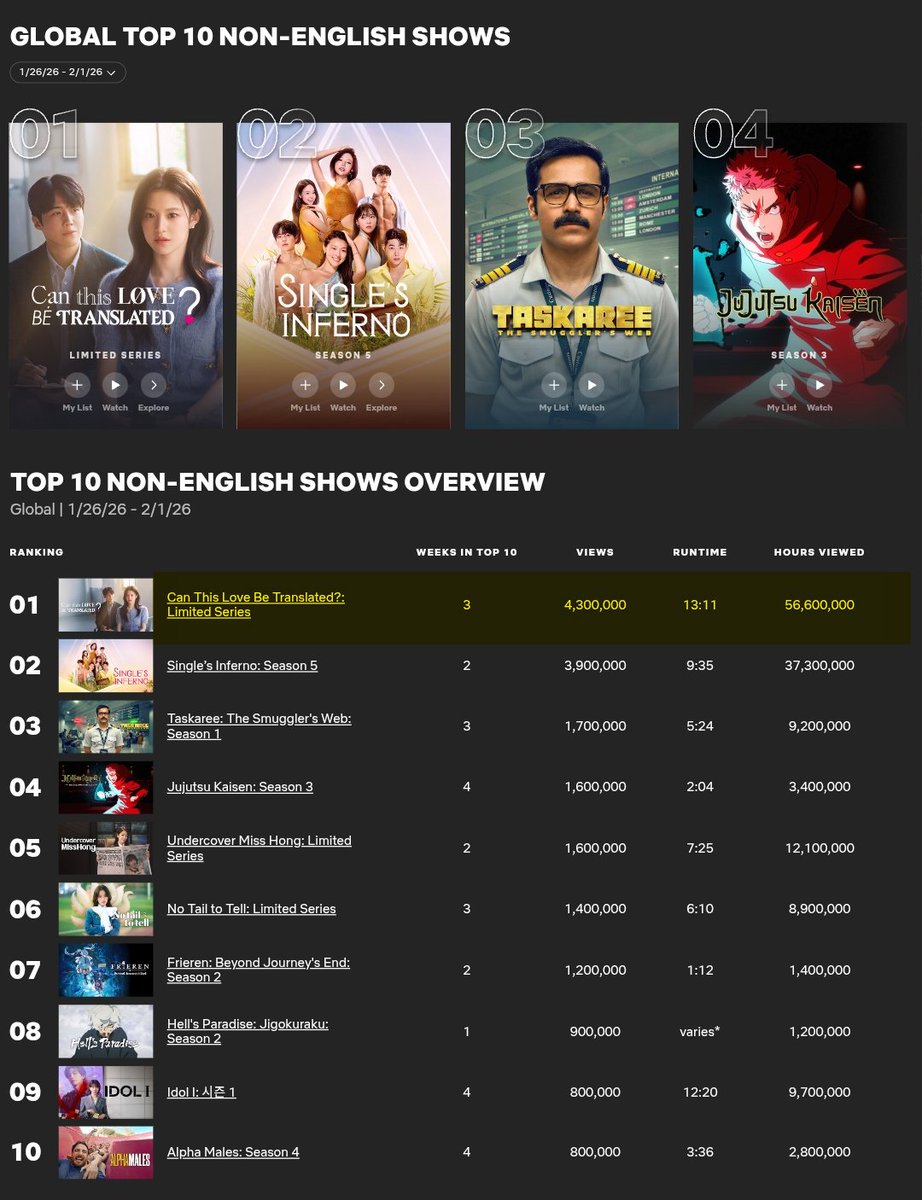922x1200 pixels.
Task: Click the Weeks in Top 10 column header
Action: [x=466, y=552]
